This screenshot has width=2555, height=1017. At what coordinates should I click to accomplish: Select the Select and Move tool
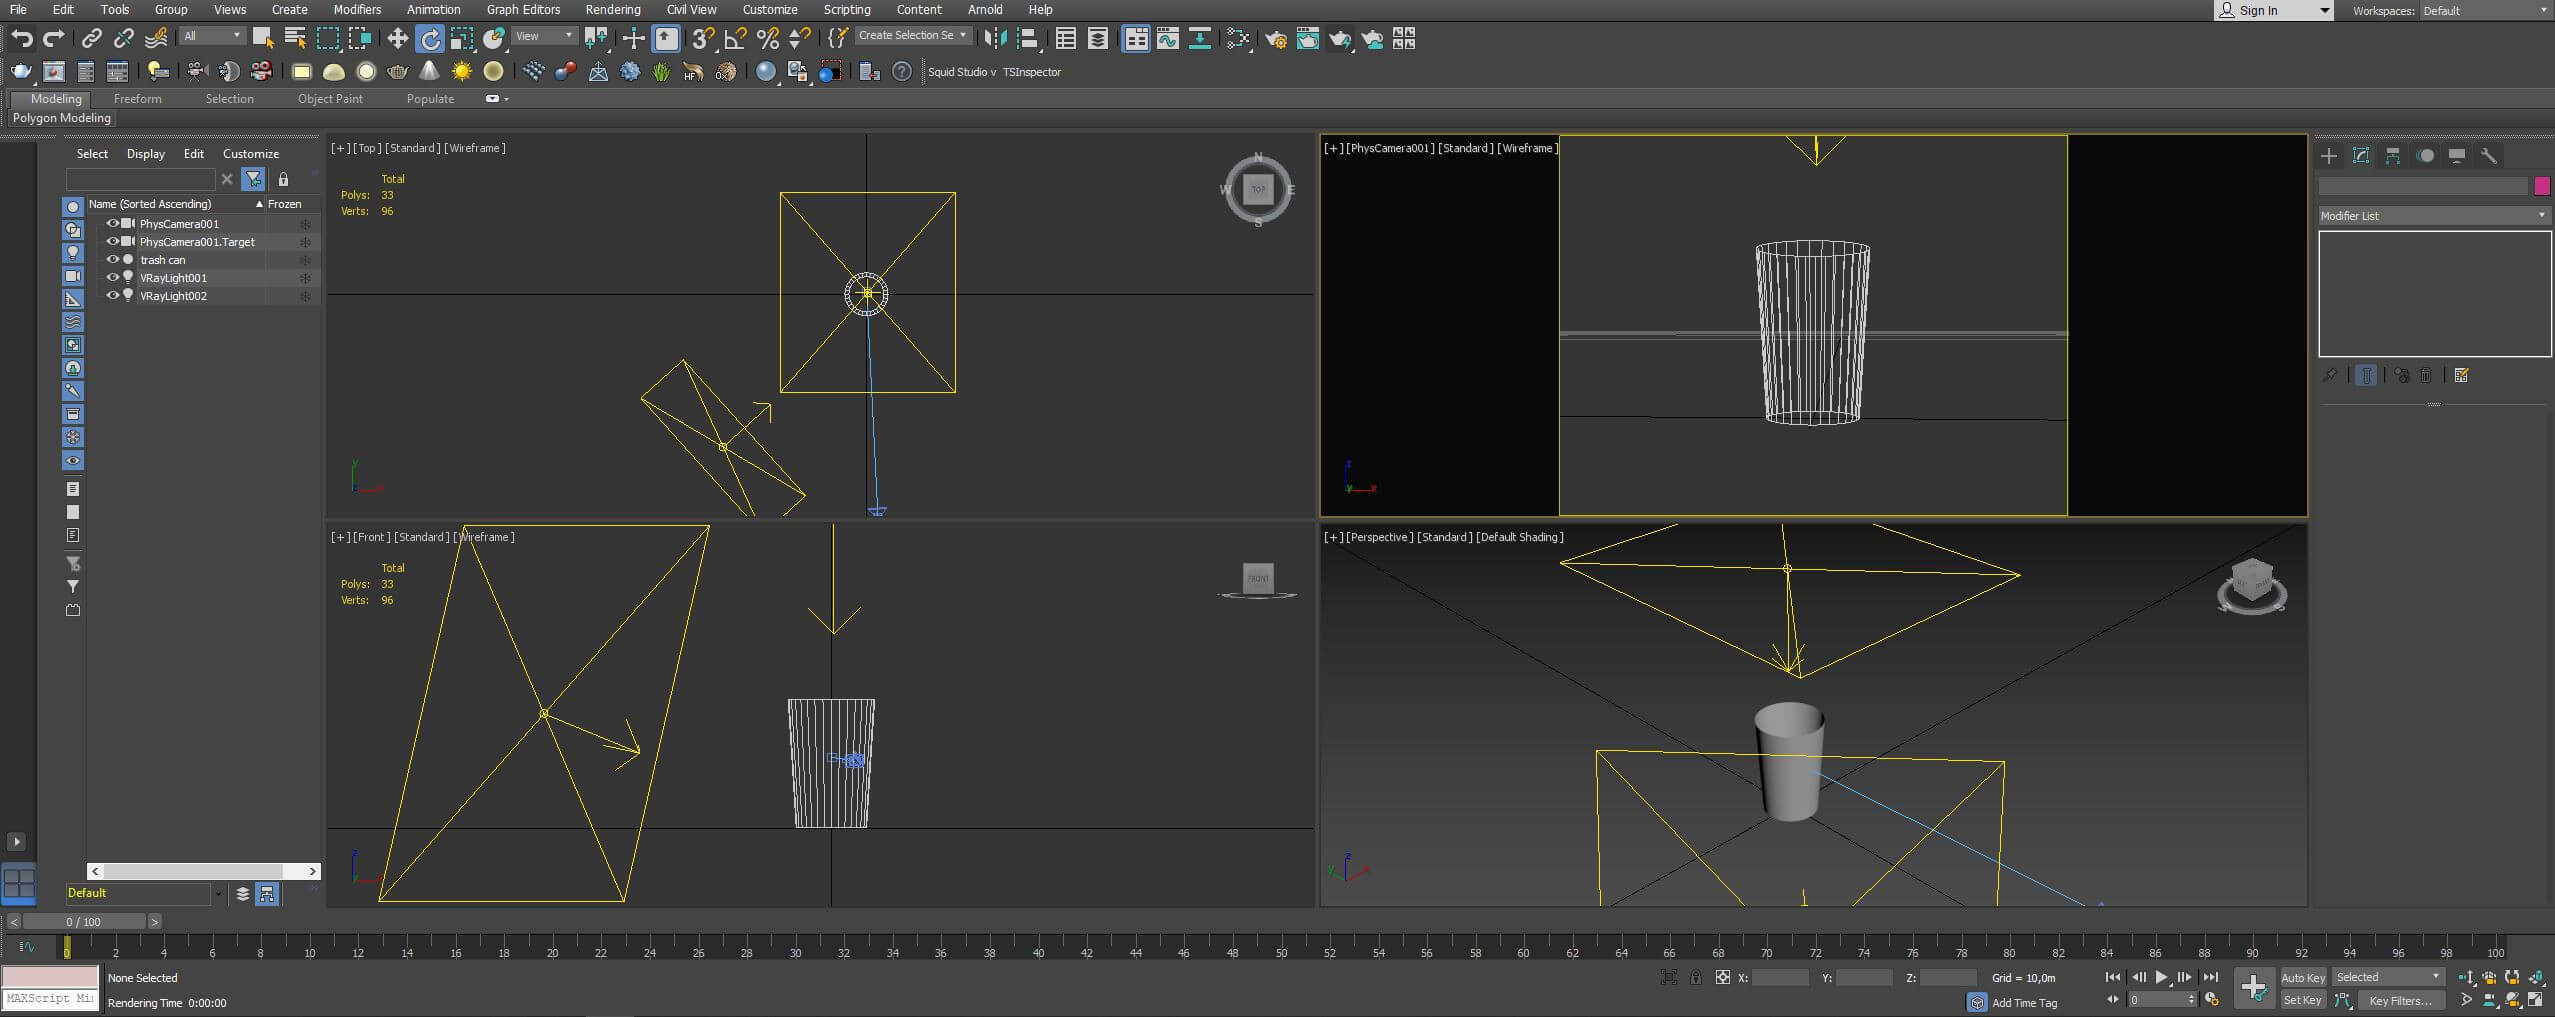pos(397,39)
